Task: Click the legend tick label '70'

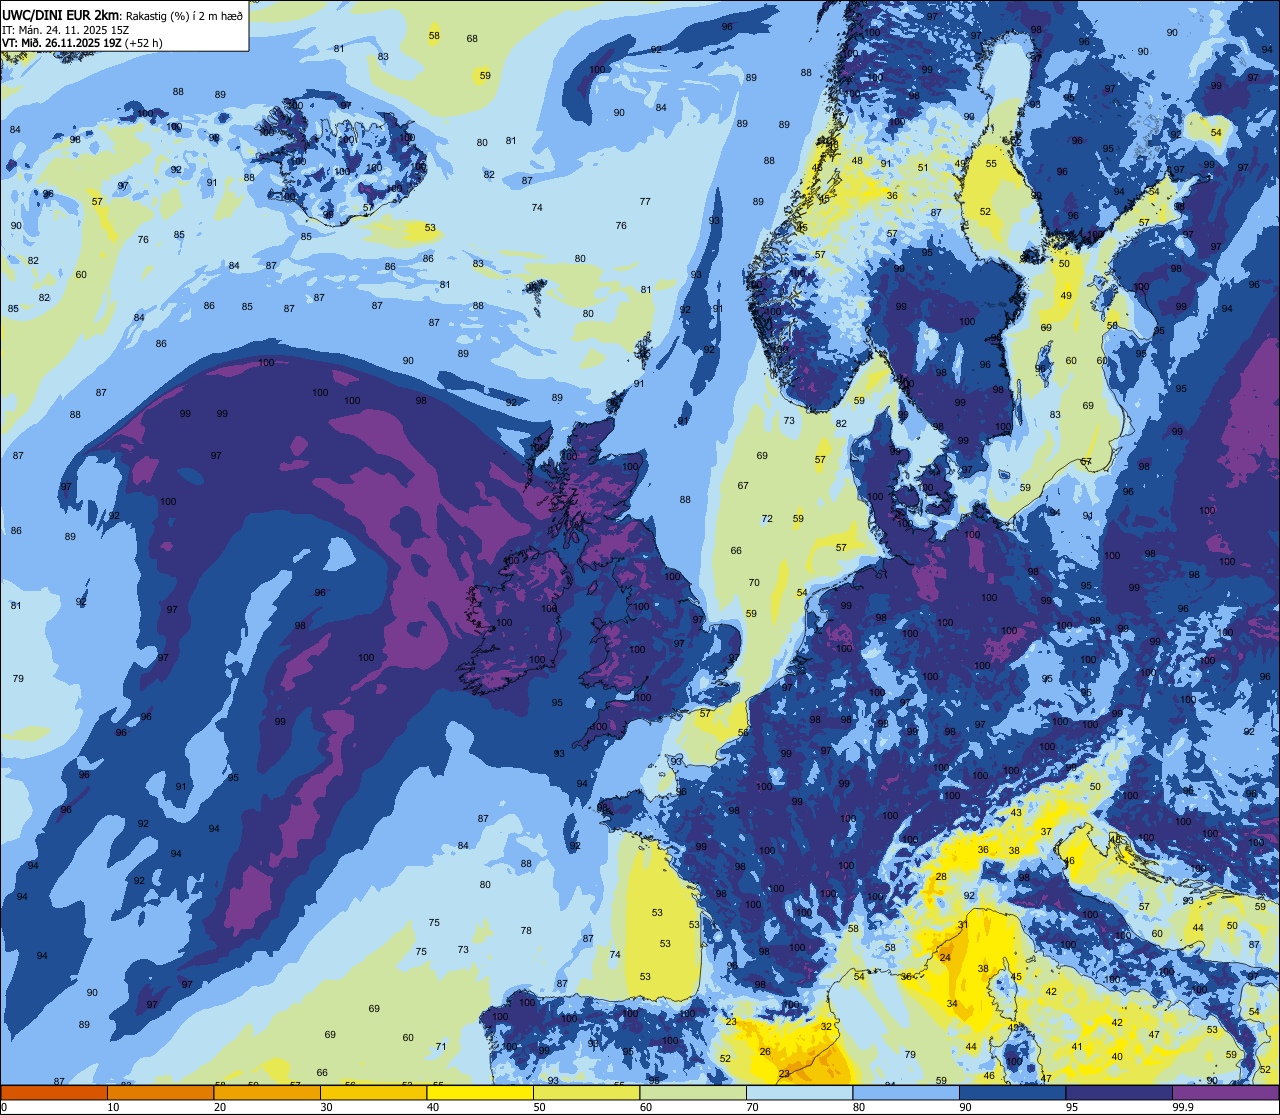Action: [x=752, y=1107]
